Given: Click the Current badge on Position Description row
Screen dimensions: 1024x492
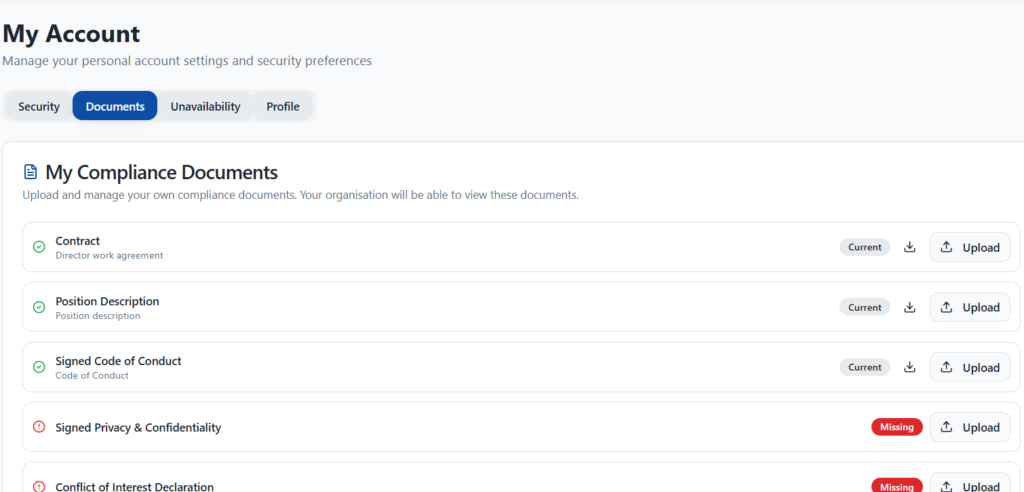Looking at the screenshot, I should [865, 307].
